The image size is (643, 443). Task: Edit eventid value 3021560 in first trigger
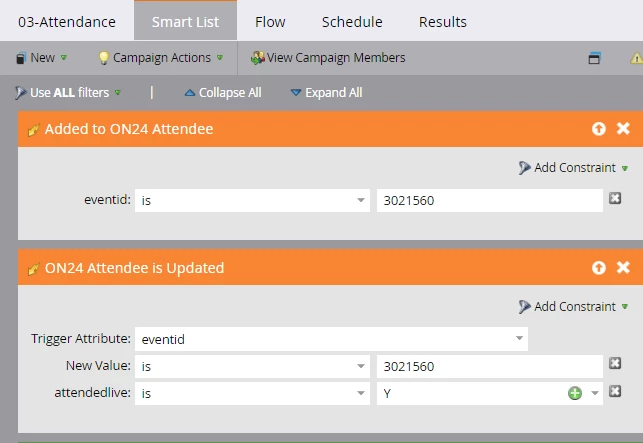click(x=490, y=200)
